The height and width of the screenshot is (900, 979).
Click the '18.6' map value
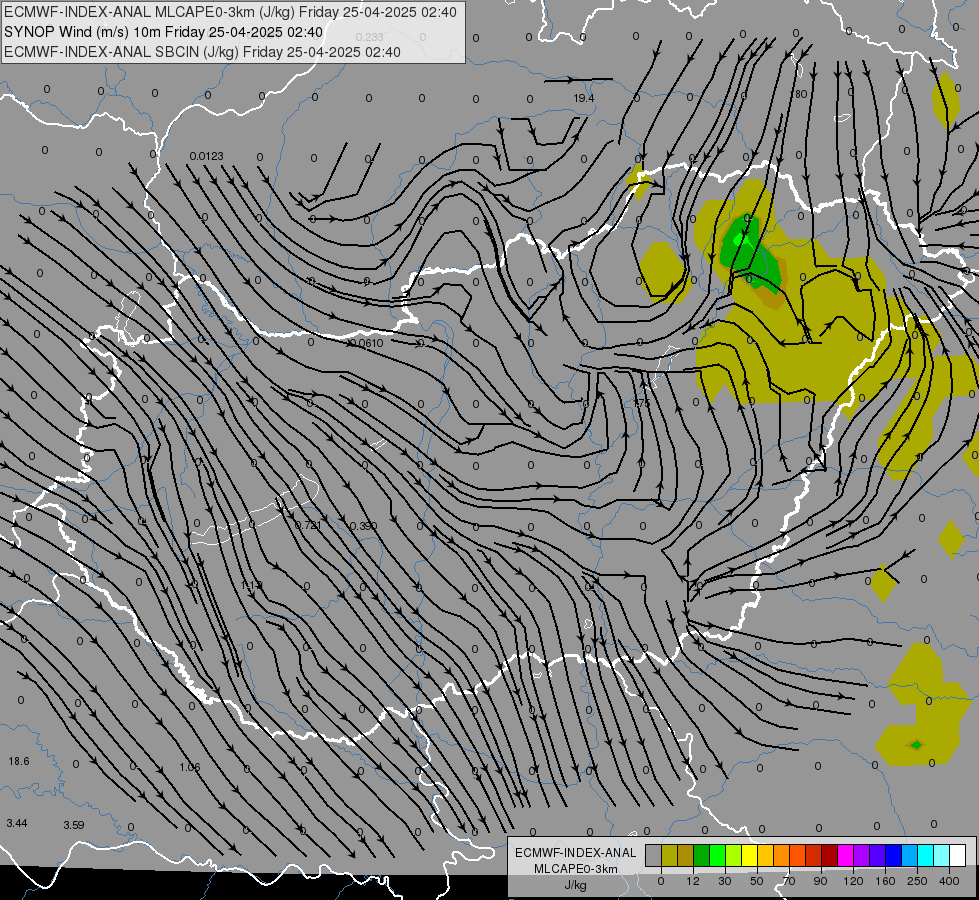pos(19,761)
